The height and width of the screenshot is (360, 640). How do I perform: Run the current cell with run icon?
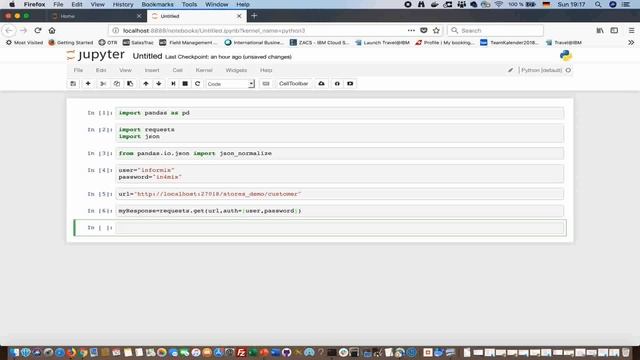173,84
